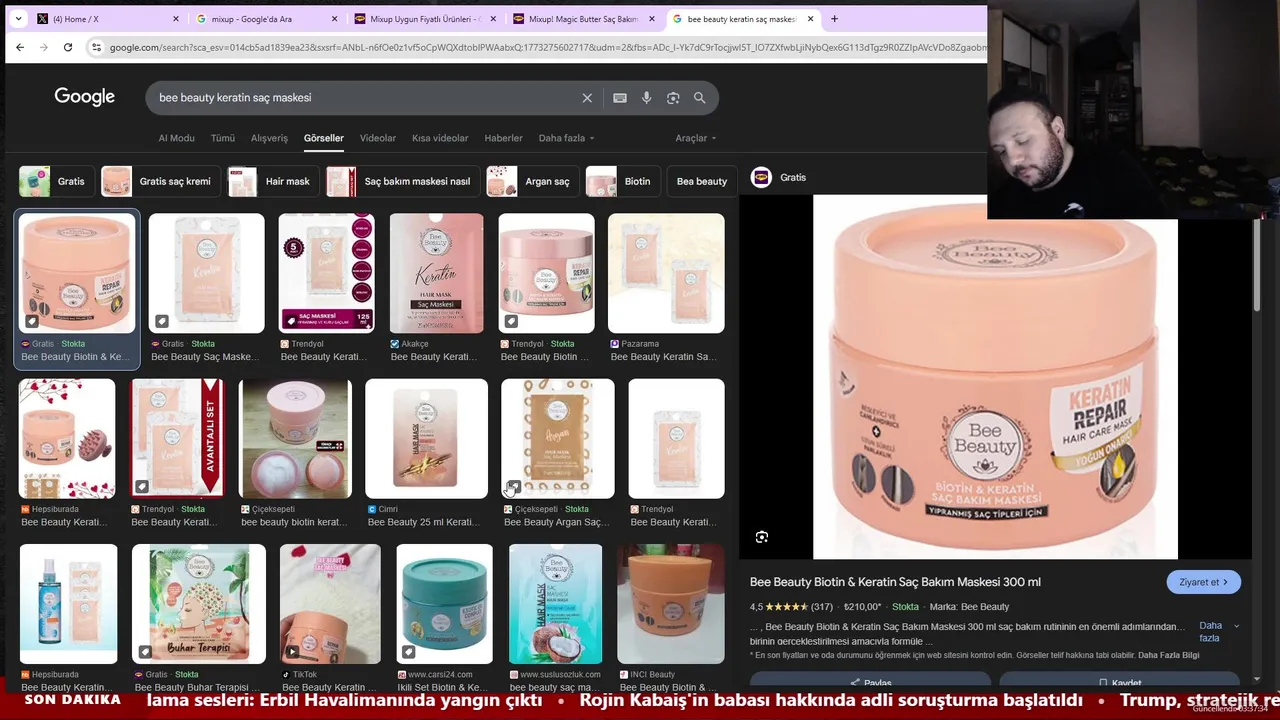Expand description with 'Daha fazla' chevron
The width and height of the screenshot is (1280, 720).
(1219, 632)
